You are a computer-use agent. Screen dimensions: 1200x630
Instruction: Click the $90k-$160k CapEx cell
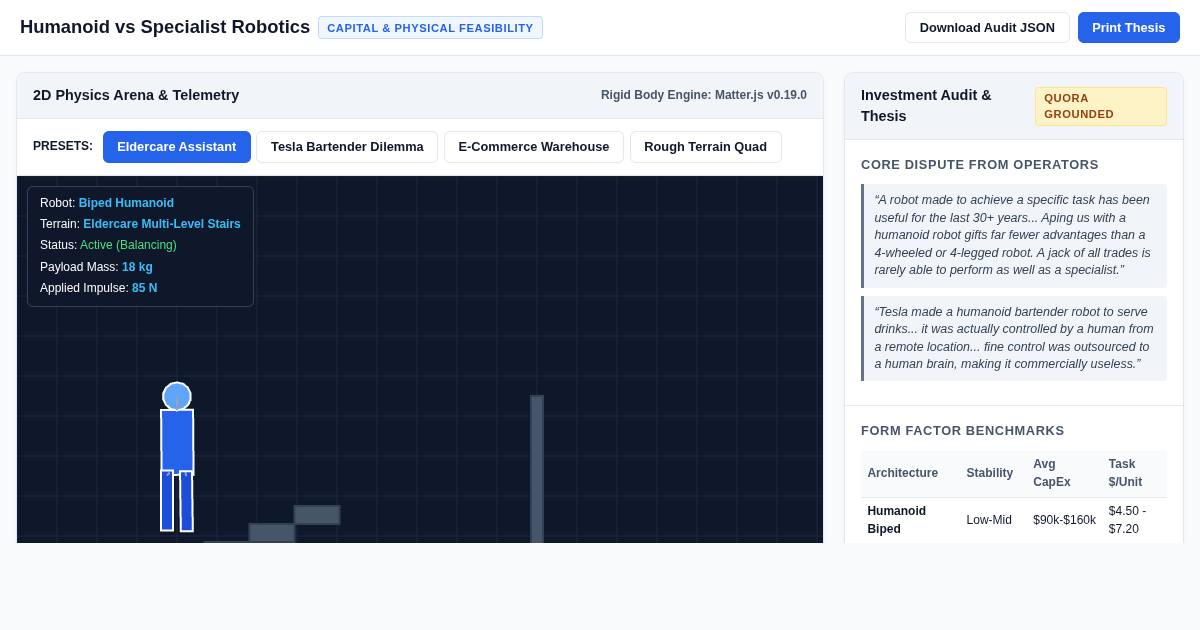point(1064,520)
